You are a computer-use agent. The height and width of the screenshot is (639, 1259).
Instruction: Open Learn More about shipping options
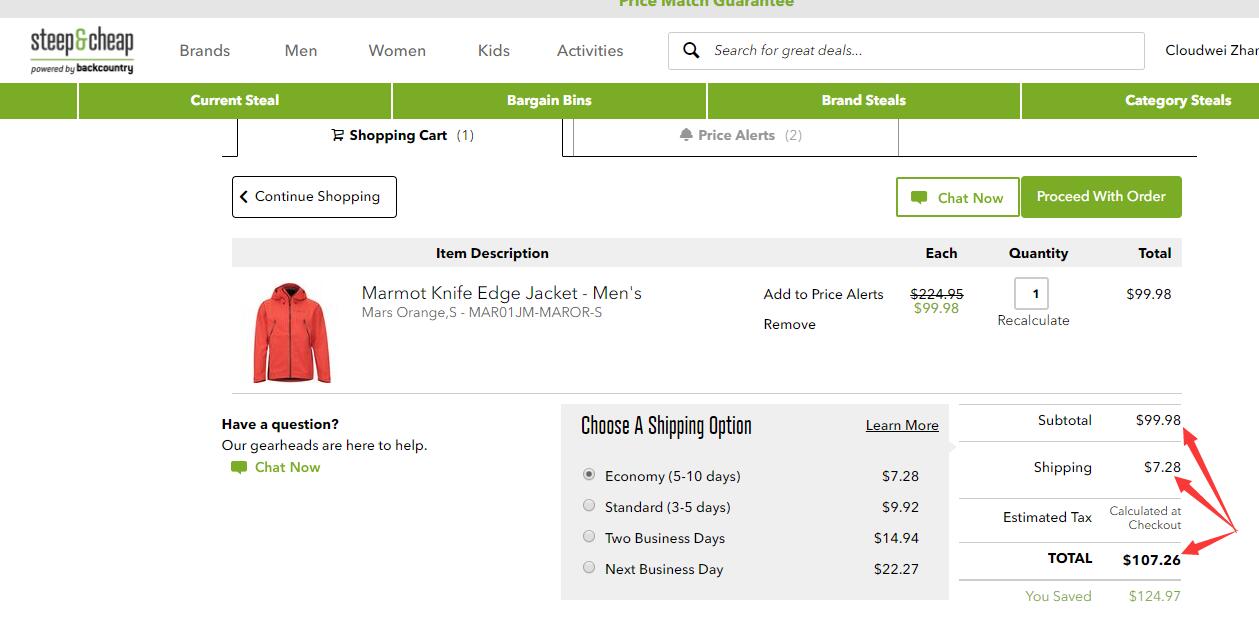click(902, 425)
